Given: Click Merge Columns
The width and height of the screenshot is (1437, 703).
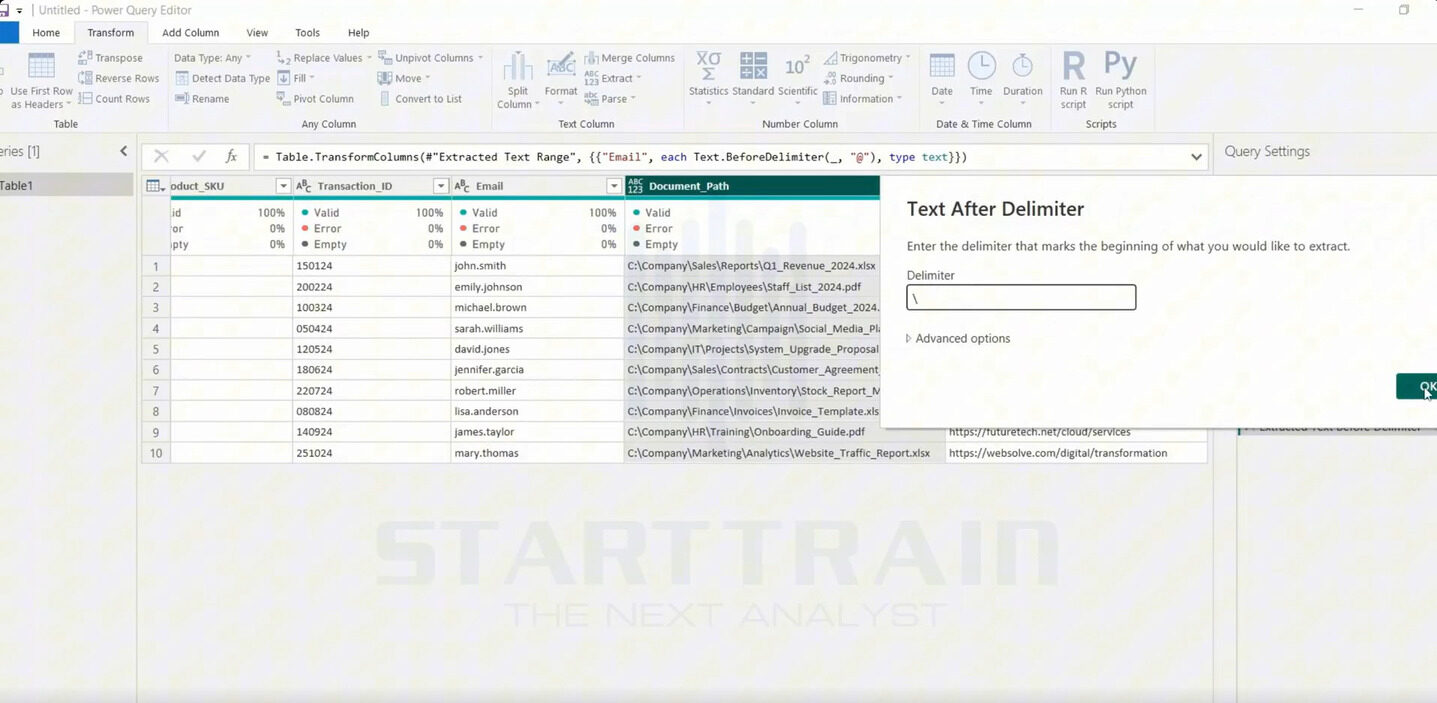Looking at the screenshot, I should (630, 58).
